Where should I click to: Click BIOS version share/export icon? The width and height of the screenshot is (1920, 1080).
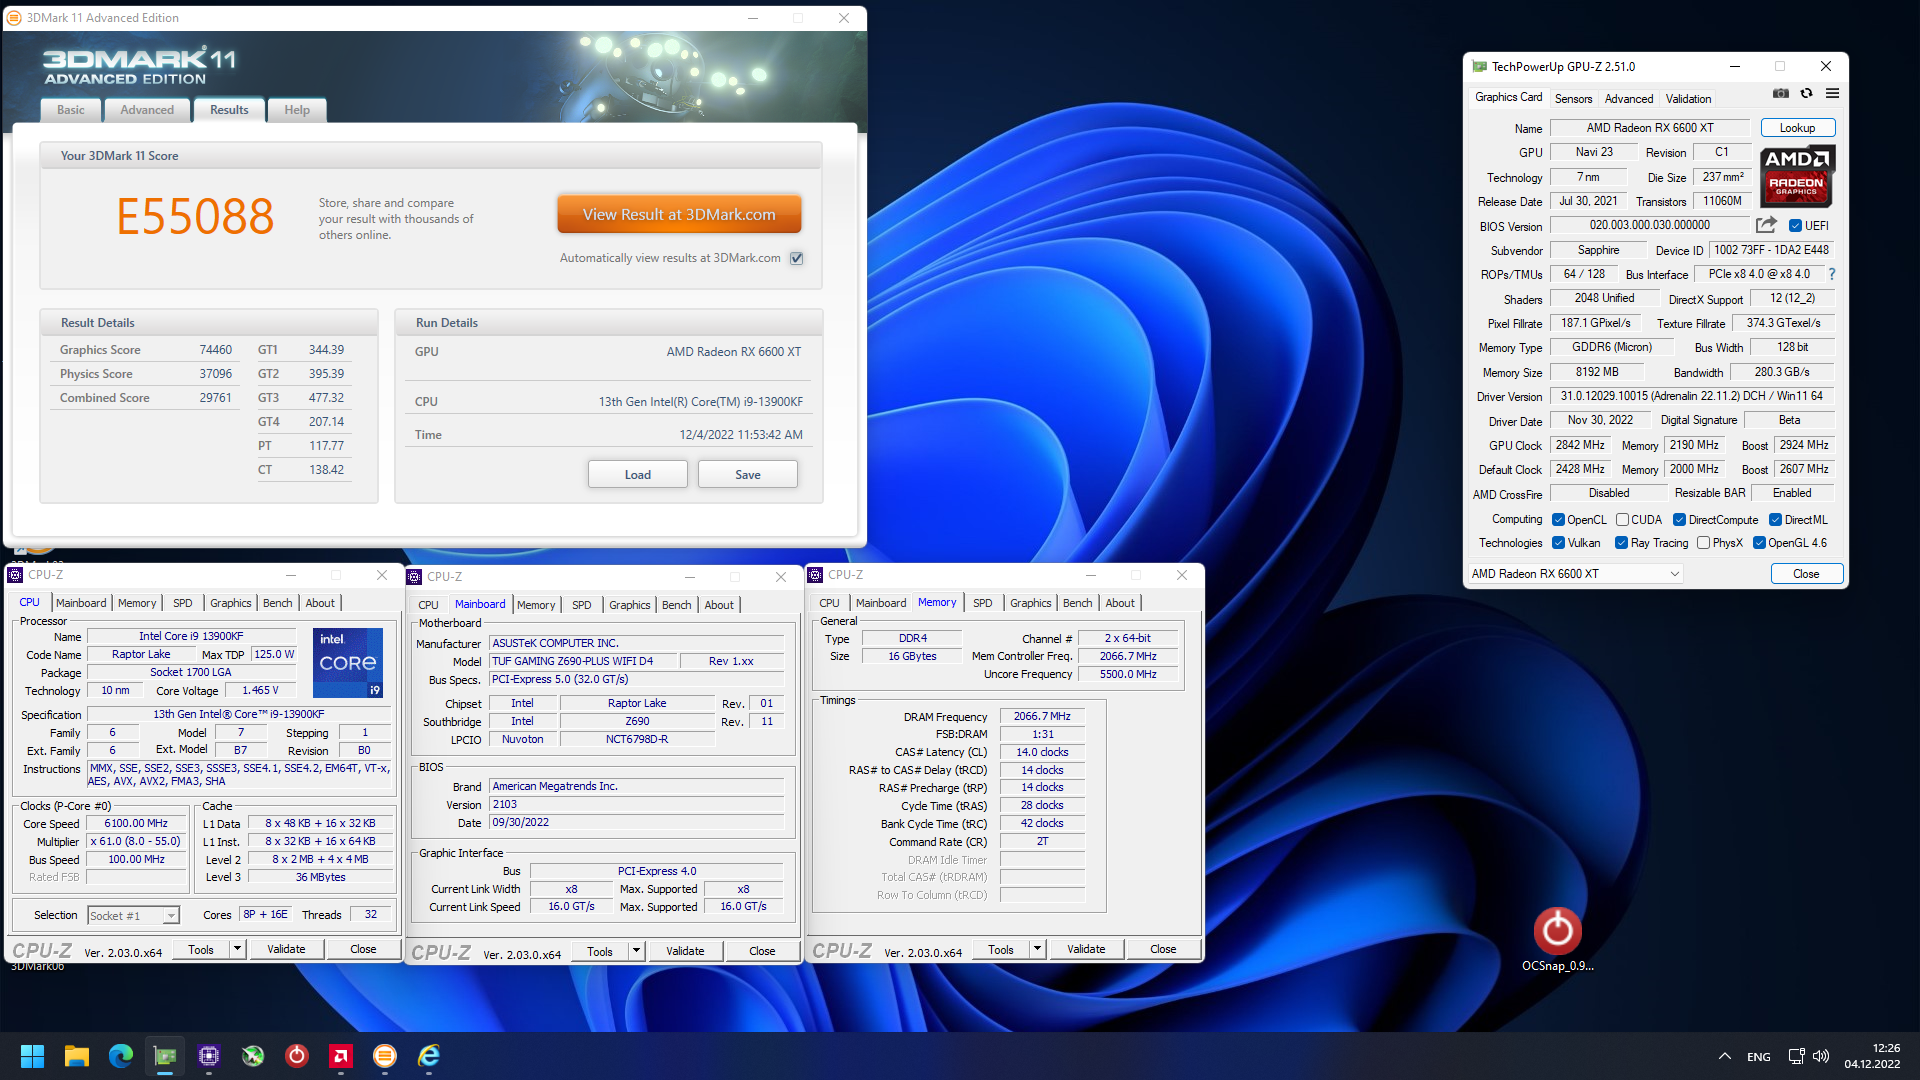click(x=1766, y=225)
